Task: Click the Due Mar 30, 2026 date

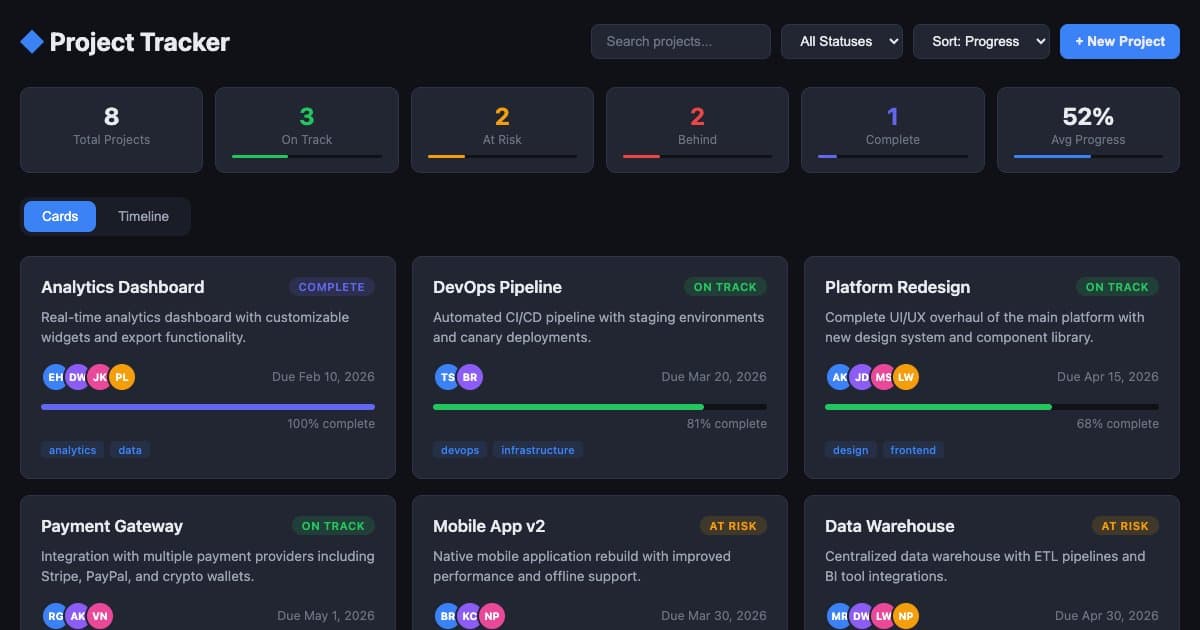Action: pos(714,616)
